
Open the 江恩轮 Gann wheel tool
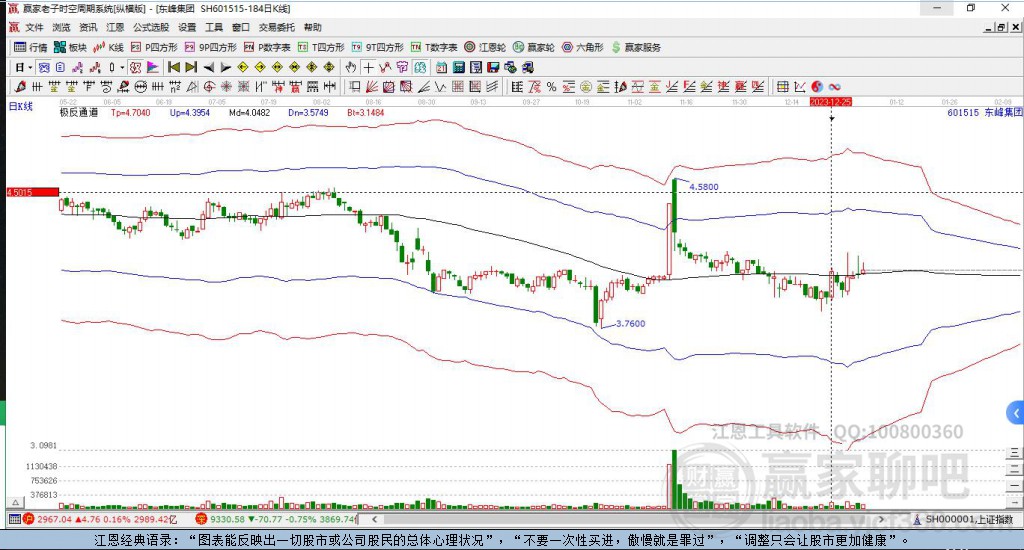click(x=485, y=47)
